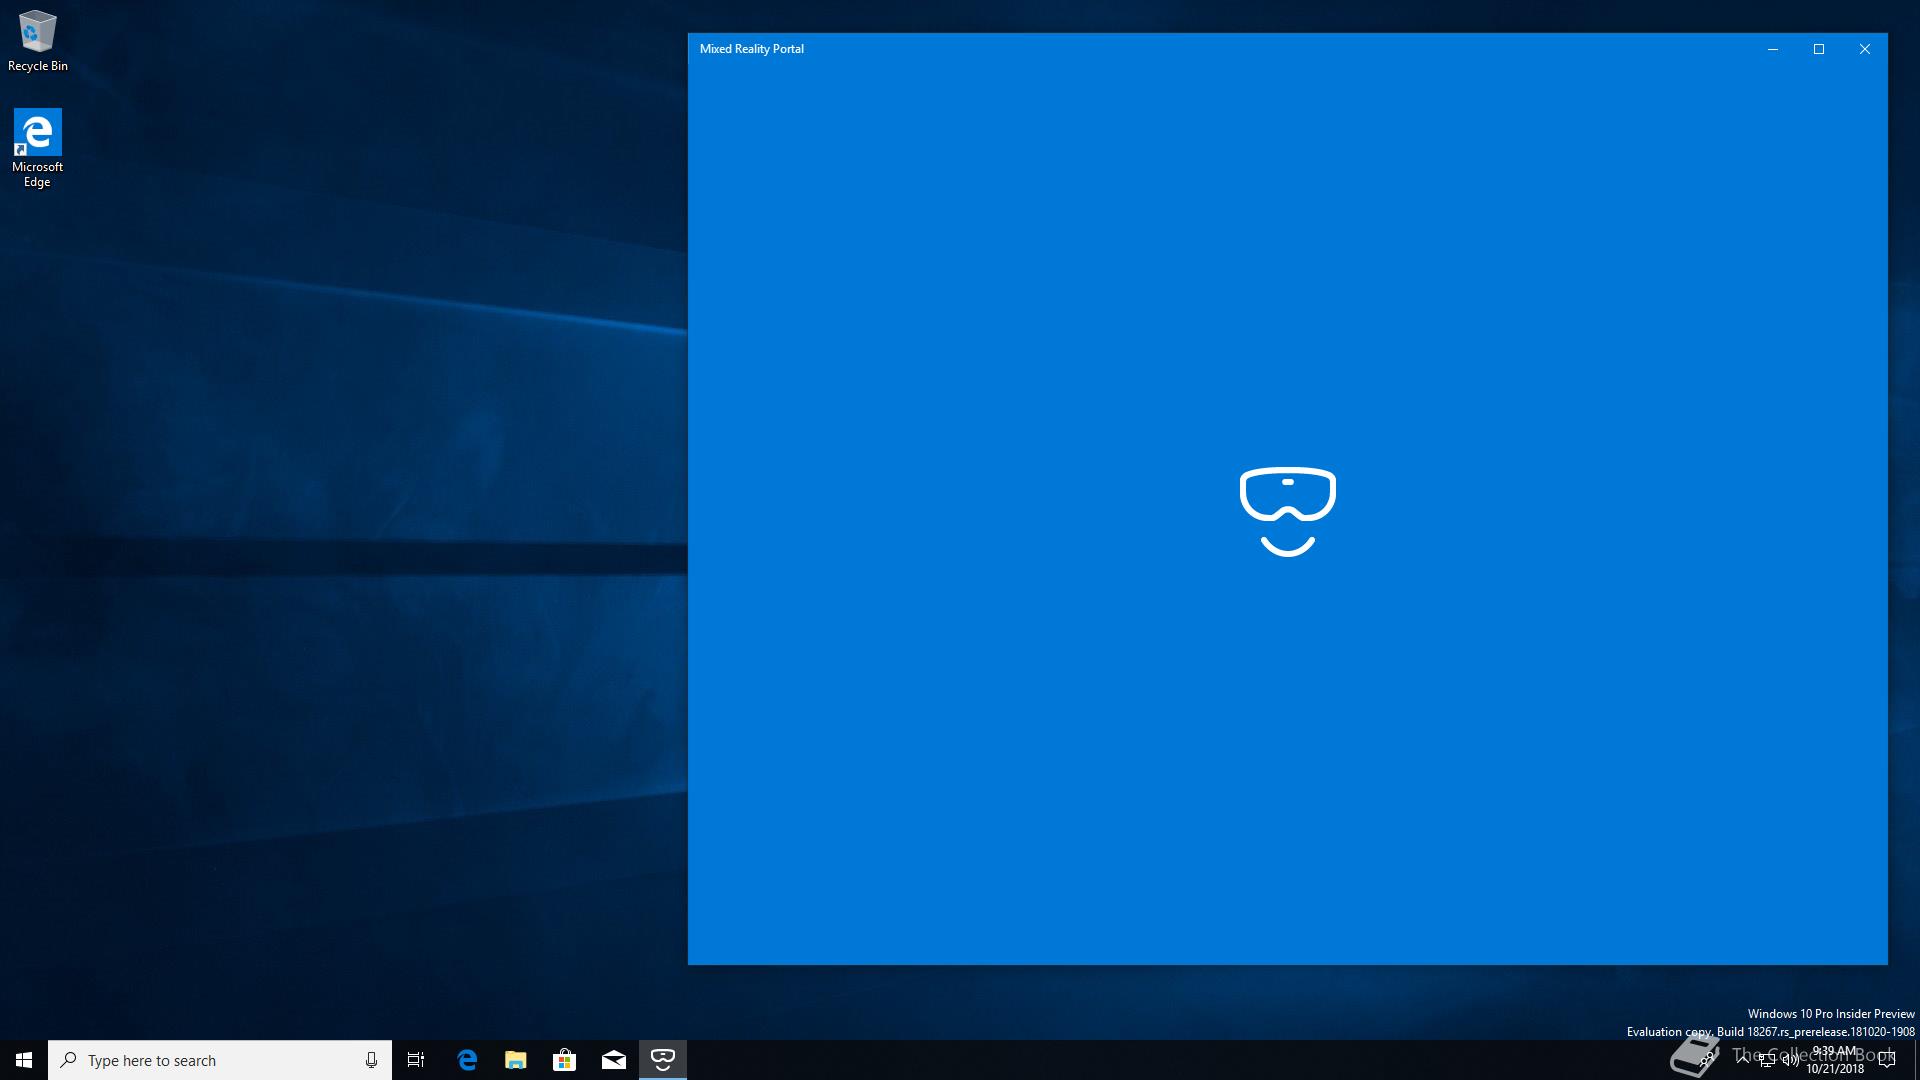Maximize the Mixed Reality Portal window
The image size is (1920, 1080).
(1818, 49)
